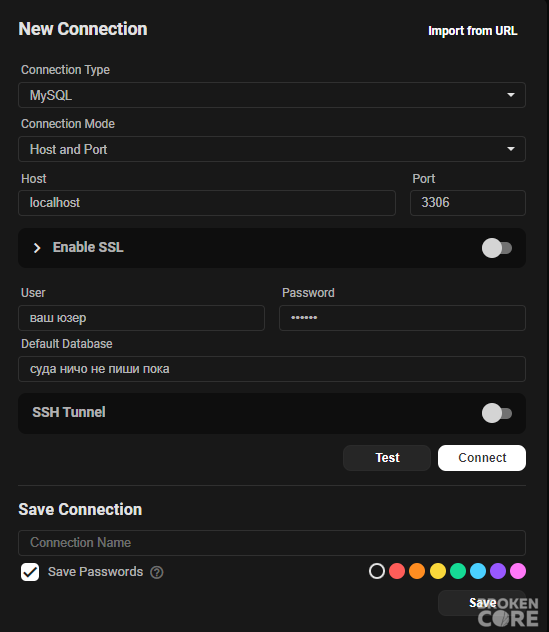
Task: Turn on the SSH Tunnel switch
Action: 497,413
